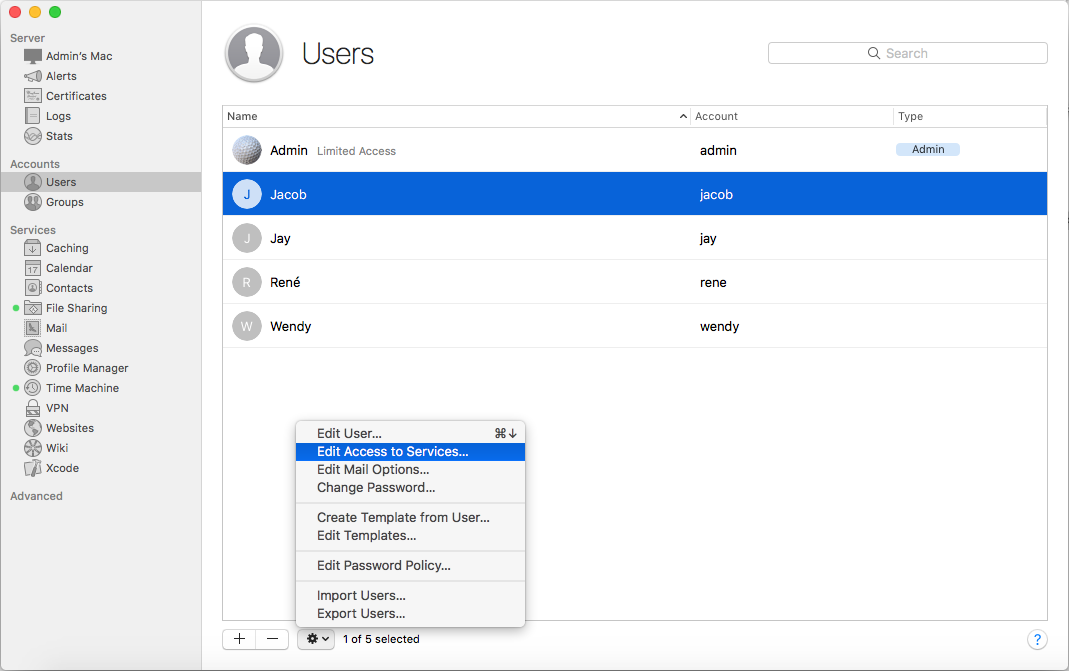This screenshot has height=671, width=1069.
Task: Click the Type column header
Action: pos(968,117)
